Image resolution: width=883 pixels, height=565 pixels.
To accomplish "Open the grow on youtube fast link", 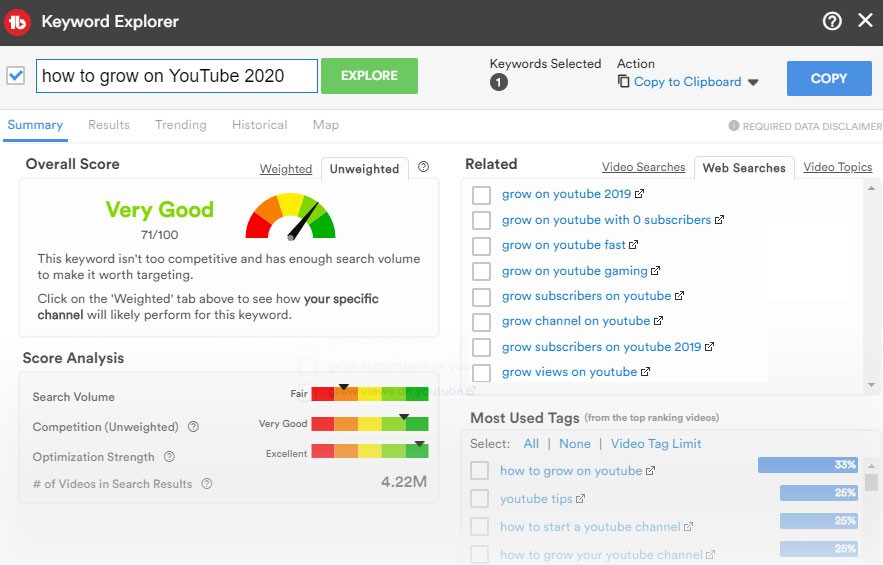I will [x=564, y=245].
